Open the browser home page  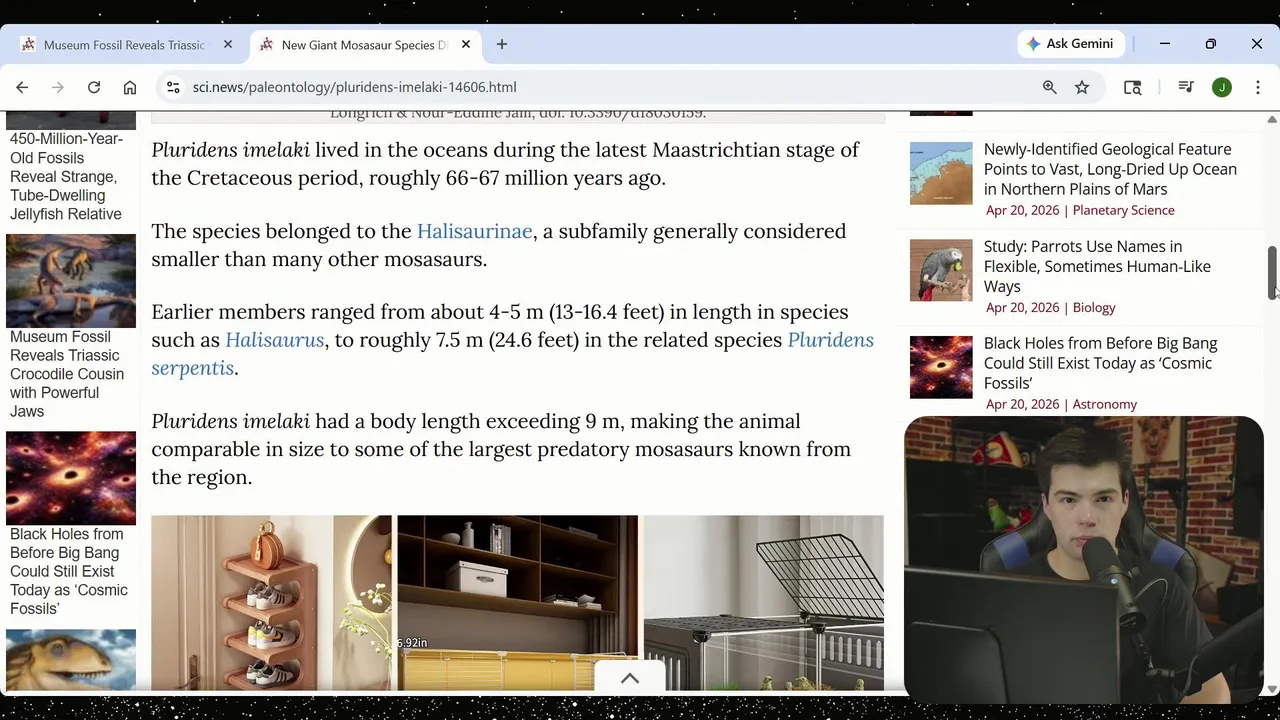(x=130, y=87)
